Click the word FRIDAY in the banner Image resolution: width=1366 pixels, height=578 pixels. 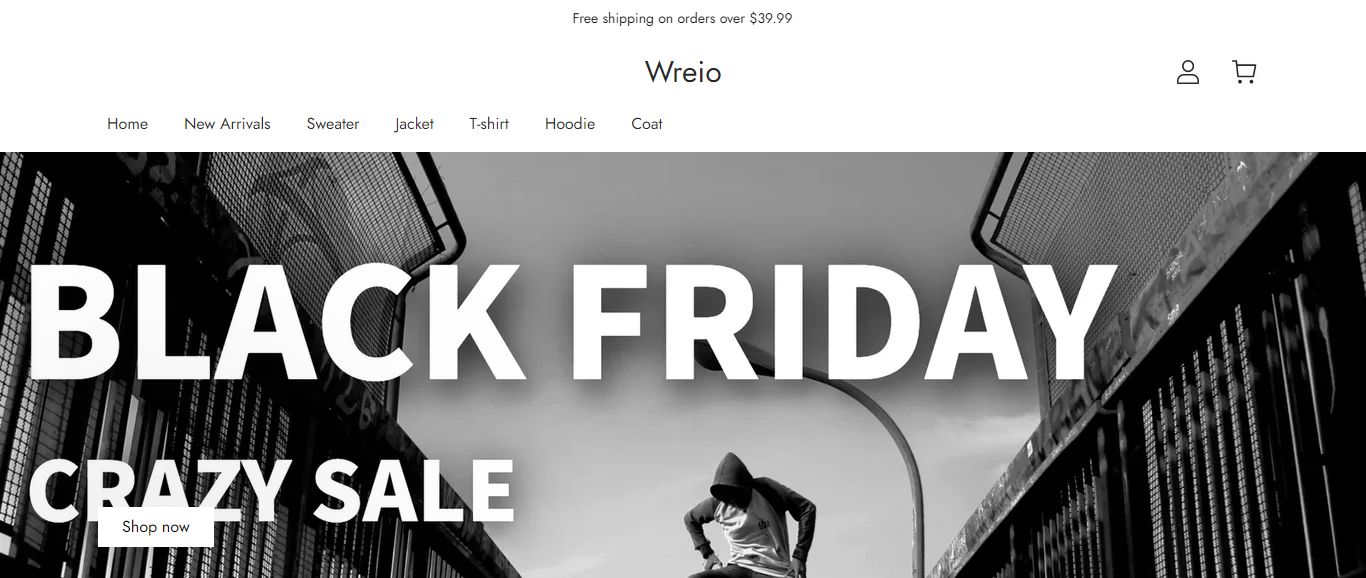click(842, 321)
